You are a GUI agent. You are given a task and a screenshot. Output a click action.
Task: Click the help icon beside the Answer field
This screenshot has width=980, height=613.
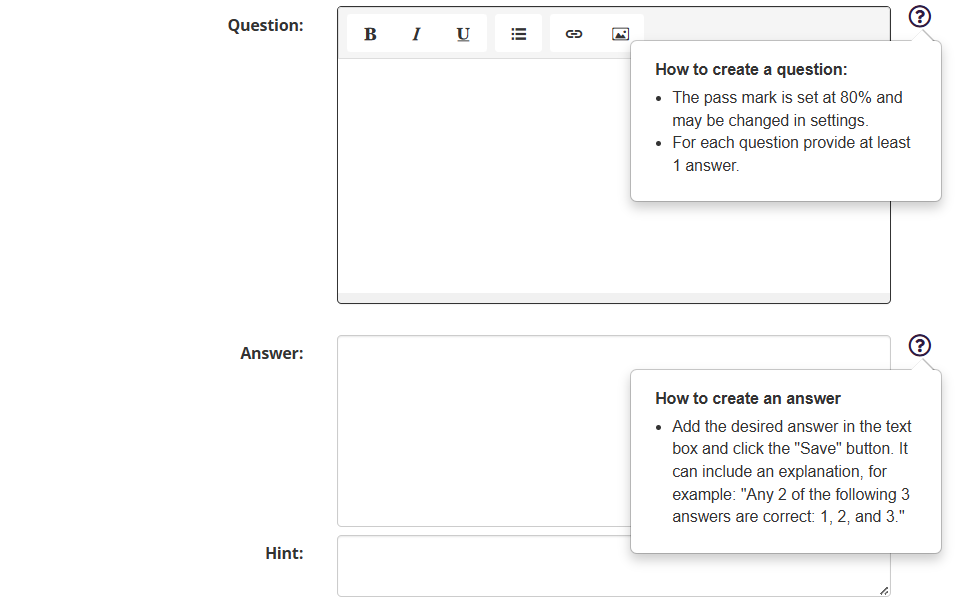tap(920, 345)
